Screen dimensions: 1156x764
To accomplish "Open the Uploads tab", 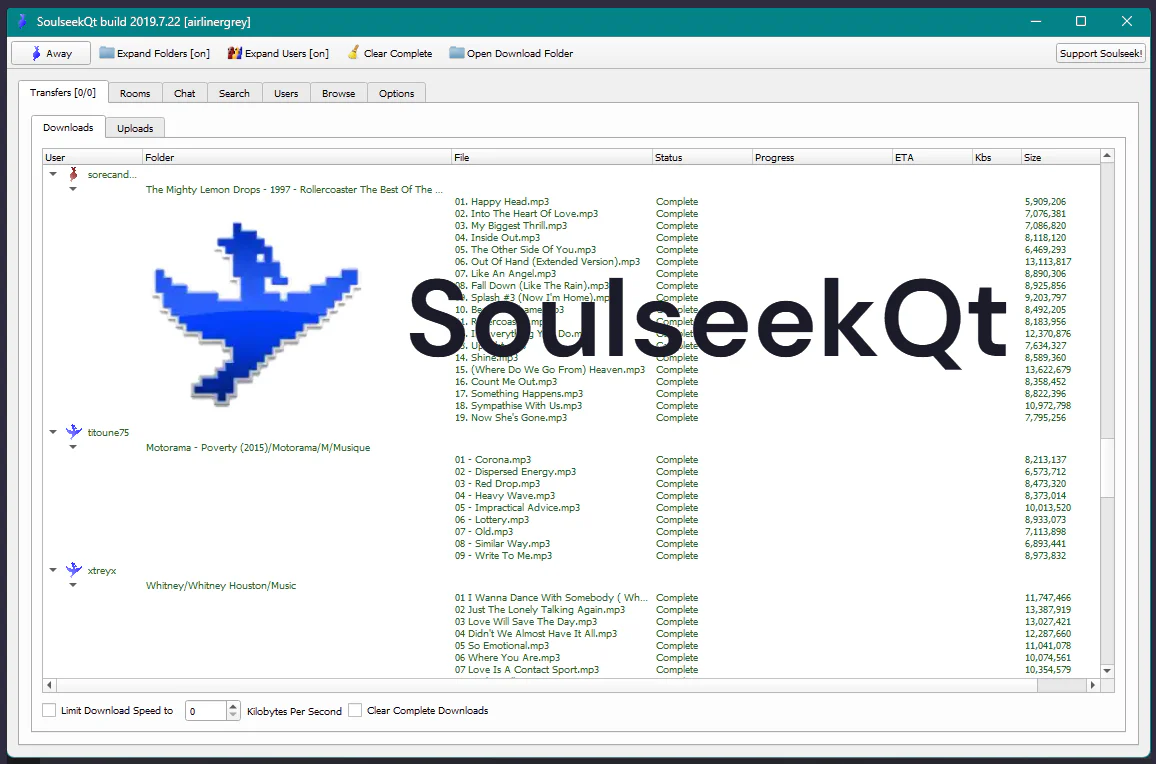I will tap(134, 127).
